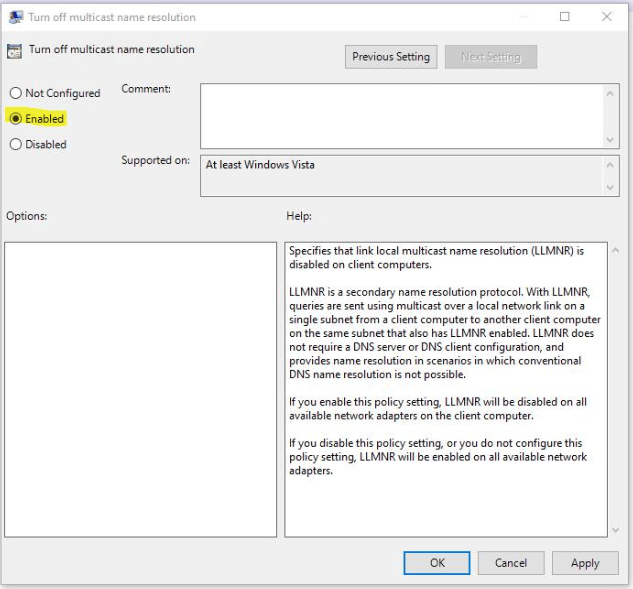Click Supported on scroll down arrow
Viewport: 633px width, 589px height.
click(x=610, y=187)
